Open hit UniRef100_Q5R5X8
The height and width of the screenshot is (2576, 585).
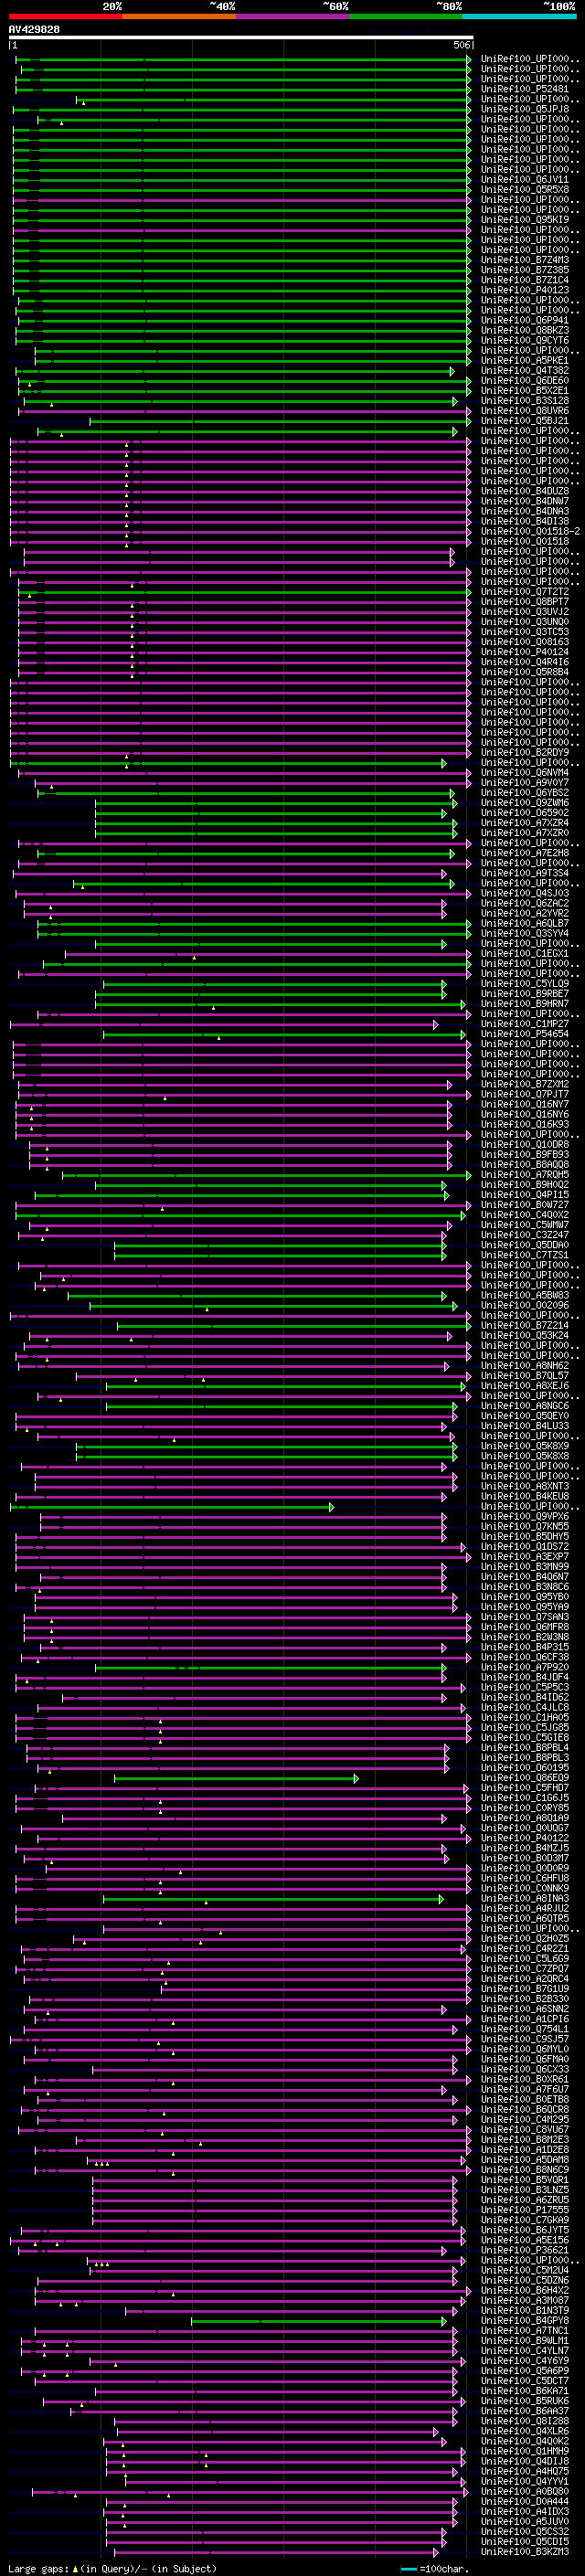point(525,190)
